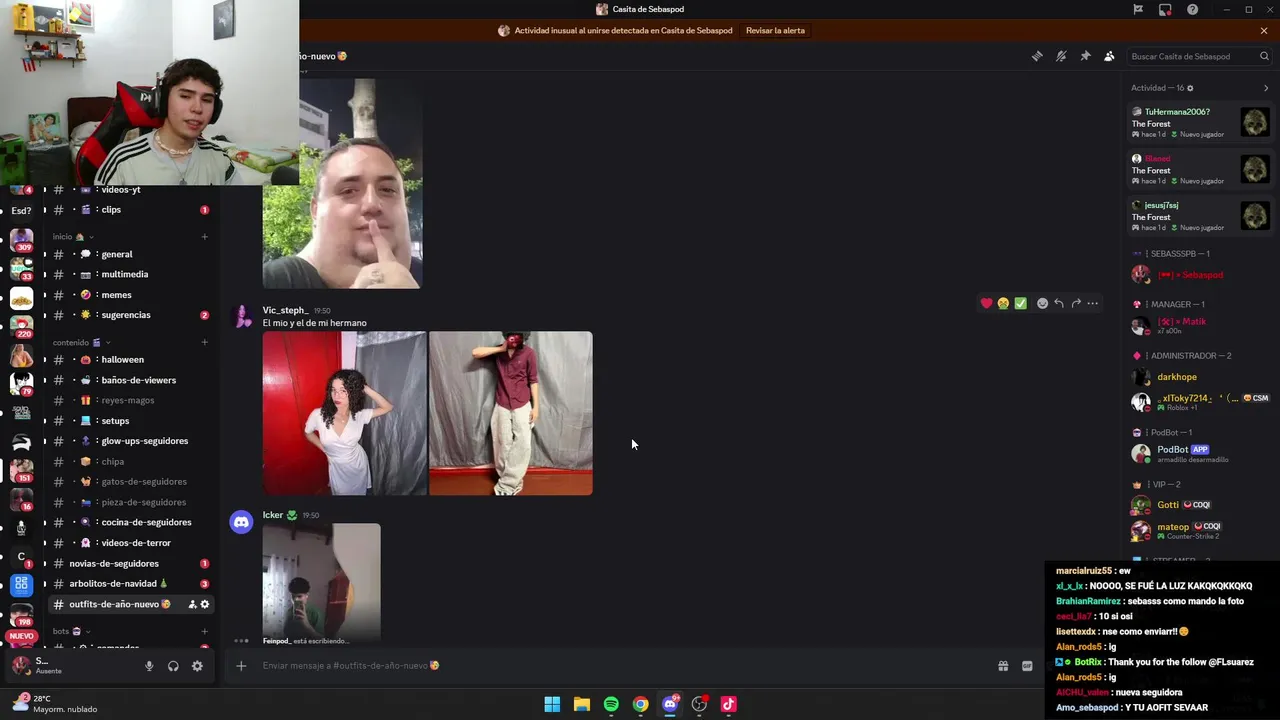Click Vic_steph_ username in chat

[285, 310]
